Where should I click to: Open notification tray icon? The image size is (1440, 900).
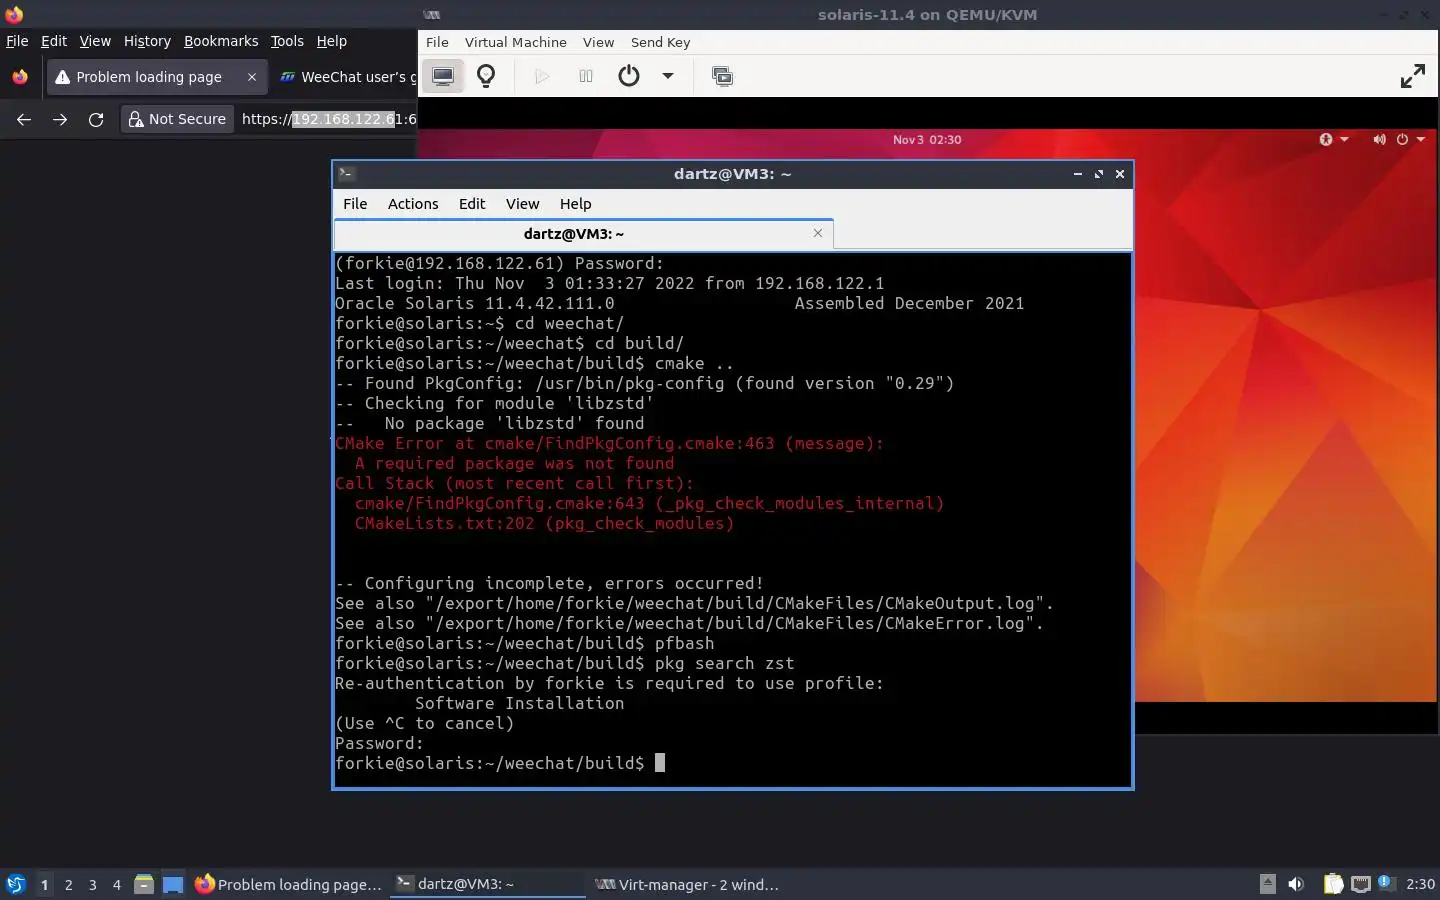1385,882
